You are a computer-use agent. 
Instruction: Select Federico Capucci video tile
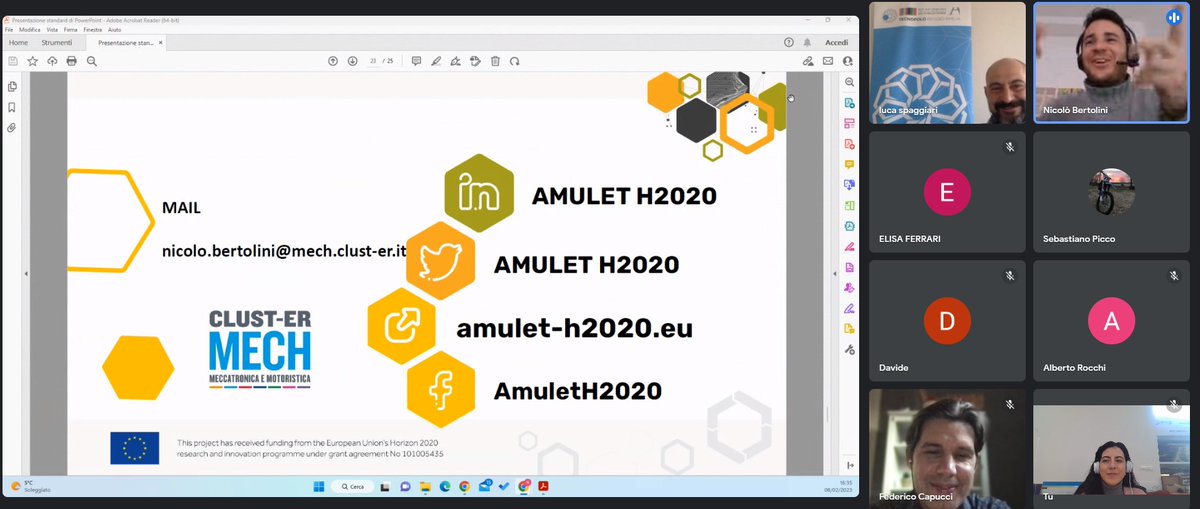coord(947,450)
